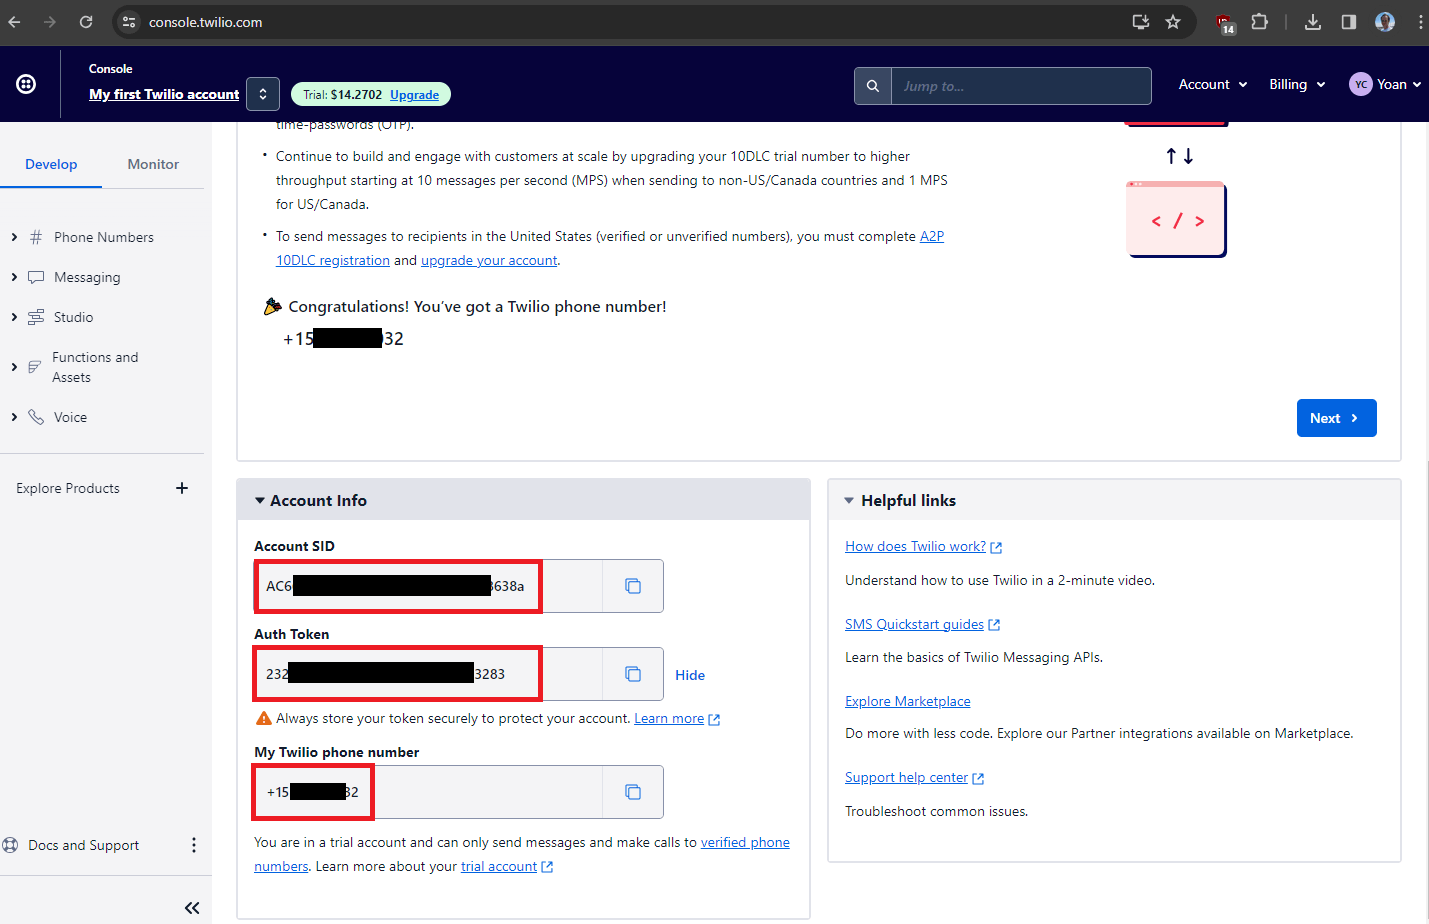
Task: Click the install app icon in address bar
Action: pyautogui.click(x=1140, y=22)
